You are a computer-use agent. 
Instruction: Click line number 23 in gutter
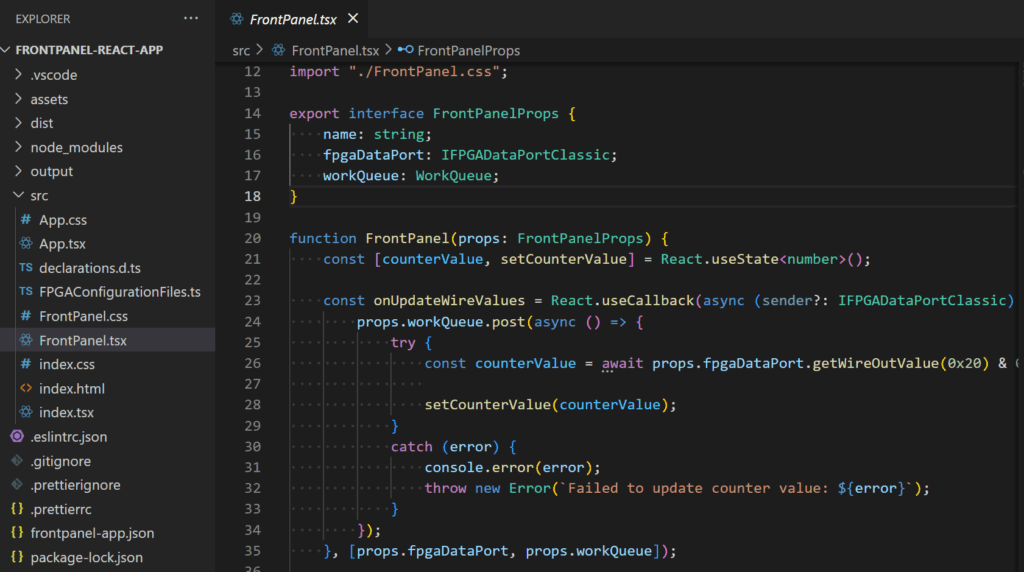[x=252, y=300]
